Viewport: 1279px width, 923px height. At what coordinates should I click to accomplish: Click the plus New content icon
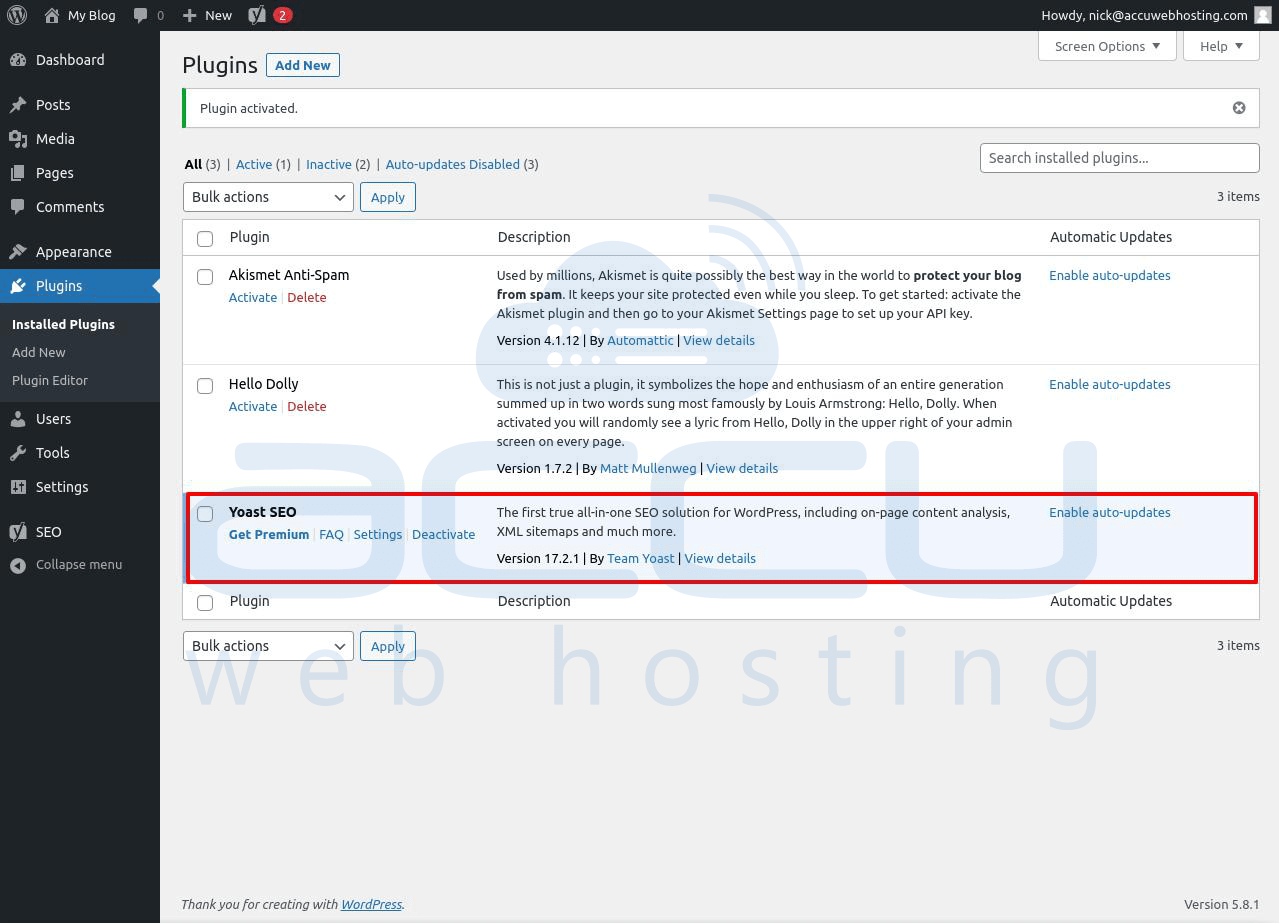(x=190, y=15)
